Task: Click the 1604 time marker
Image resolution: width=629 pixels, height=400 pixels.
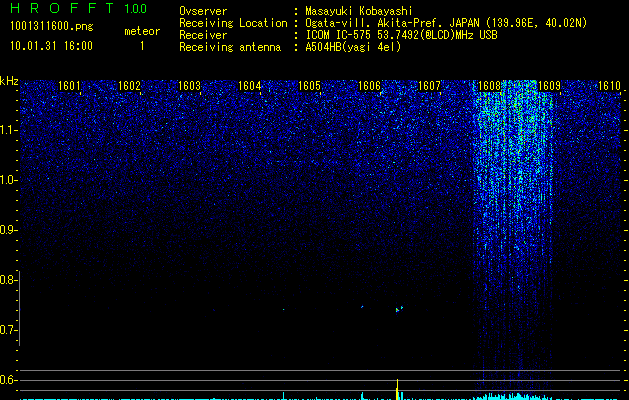Action: (x=249, y=86)
